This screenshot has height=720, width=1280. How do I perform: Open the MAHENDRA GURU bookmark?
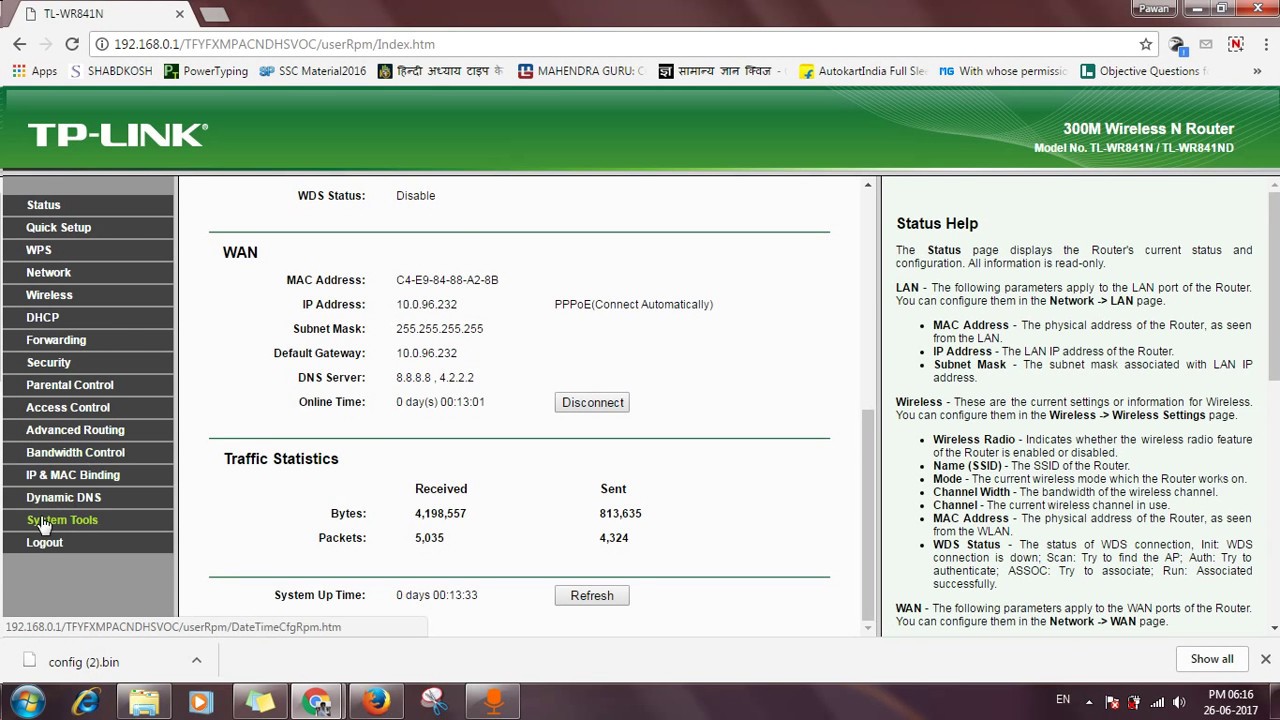coord(581,71)
